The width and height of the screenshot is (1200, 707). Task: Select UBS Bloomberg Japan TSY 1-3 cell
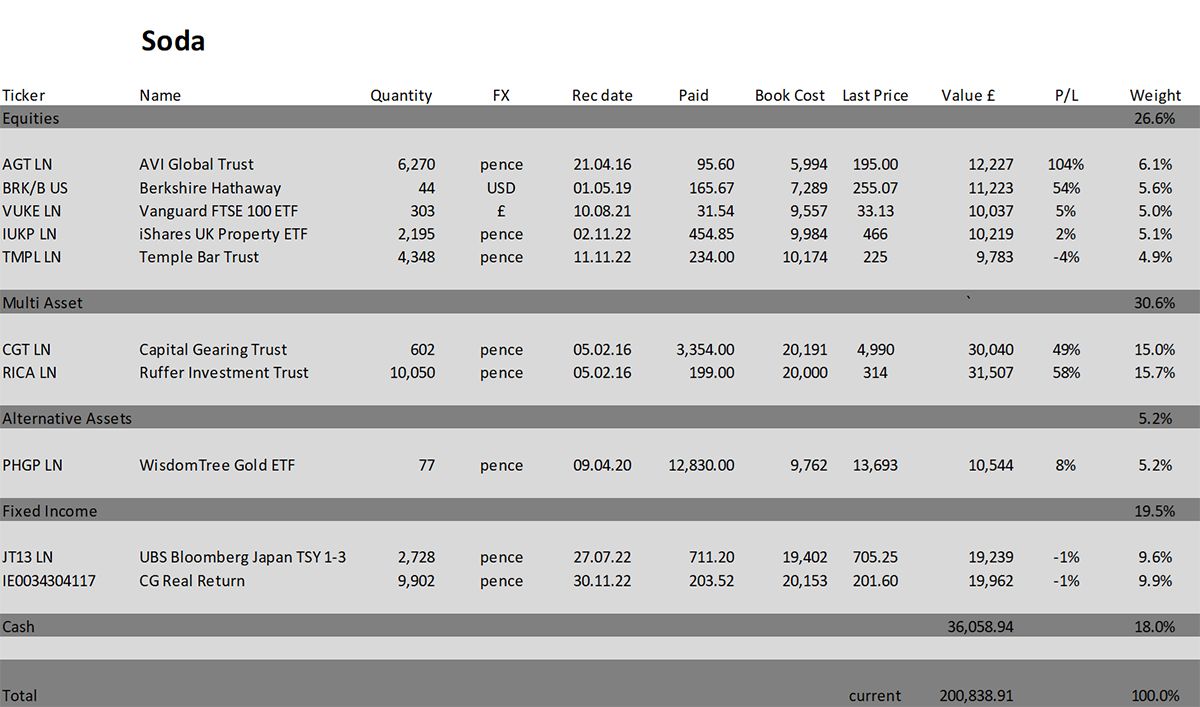[243, 557]
